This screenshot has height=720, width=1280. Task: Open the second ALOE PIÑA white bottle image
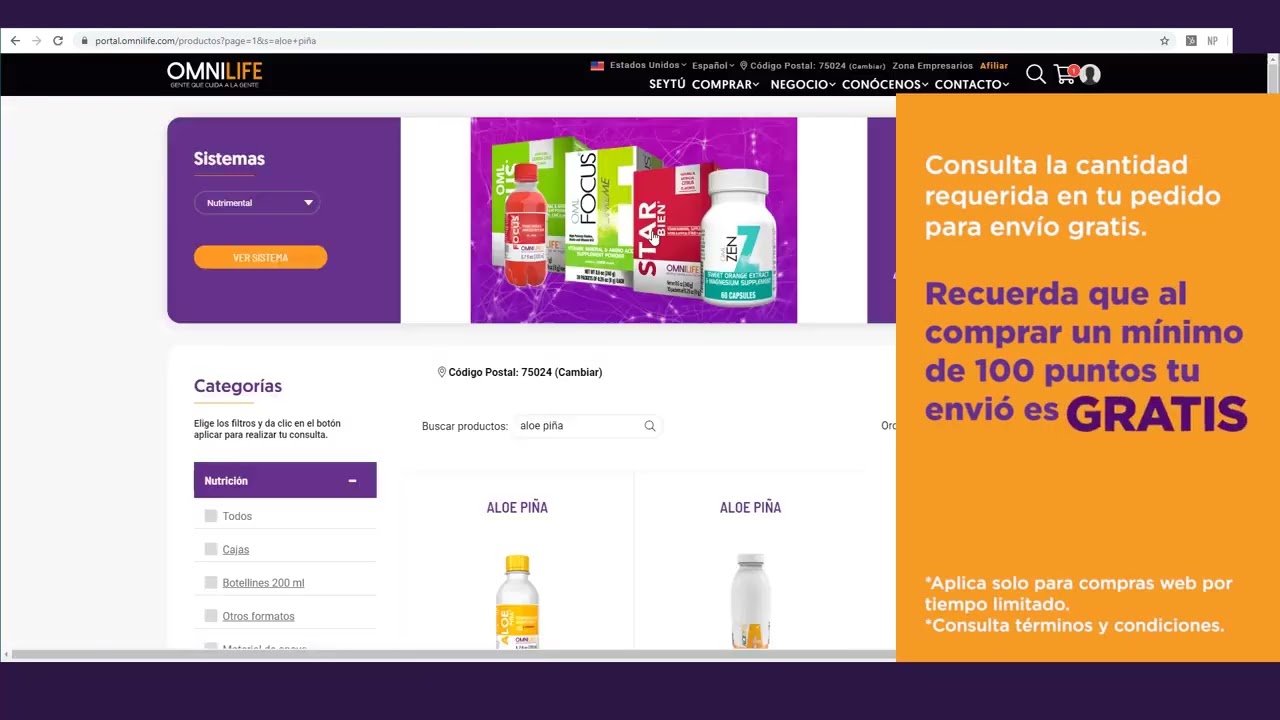point(750,601)
